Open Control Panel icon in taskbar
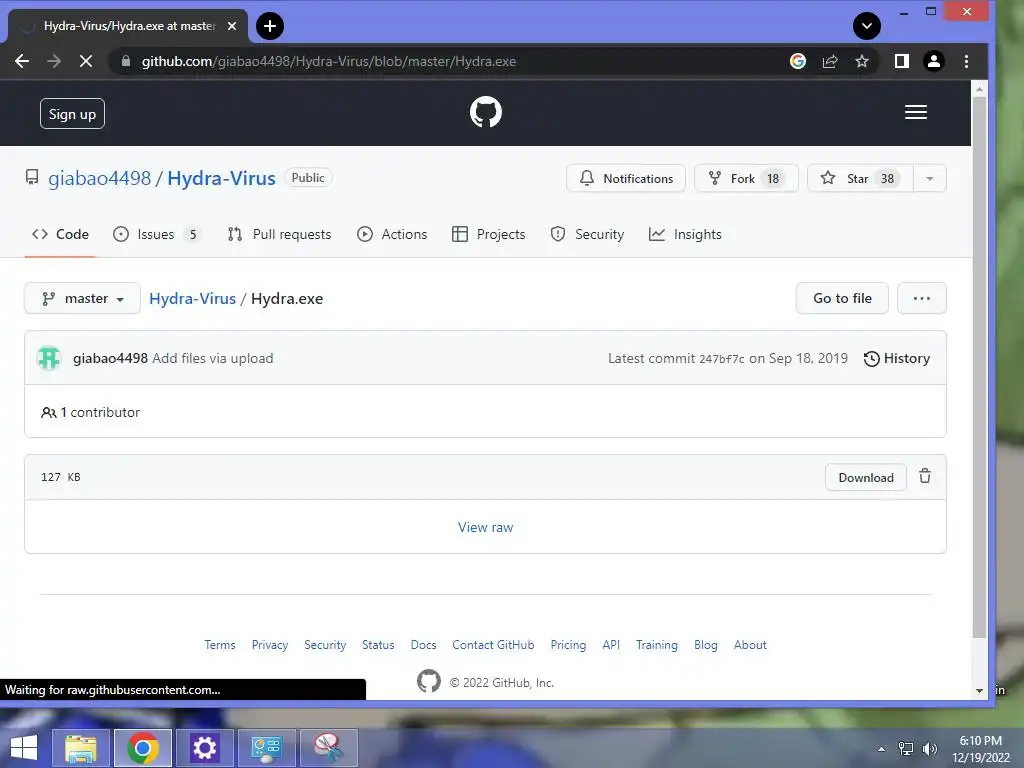 266,748
